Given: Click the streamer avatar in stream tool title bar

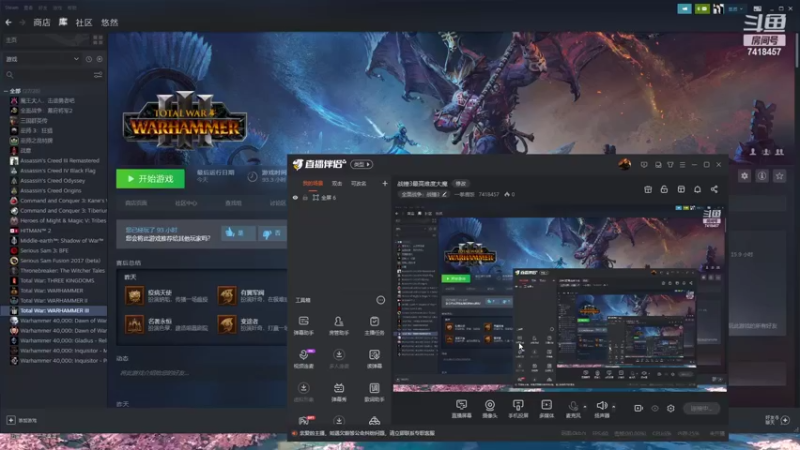Looking at the screenshot, I should coord(624,164).
